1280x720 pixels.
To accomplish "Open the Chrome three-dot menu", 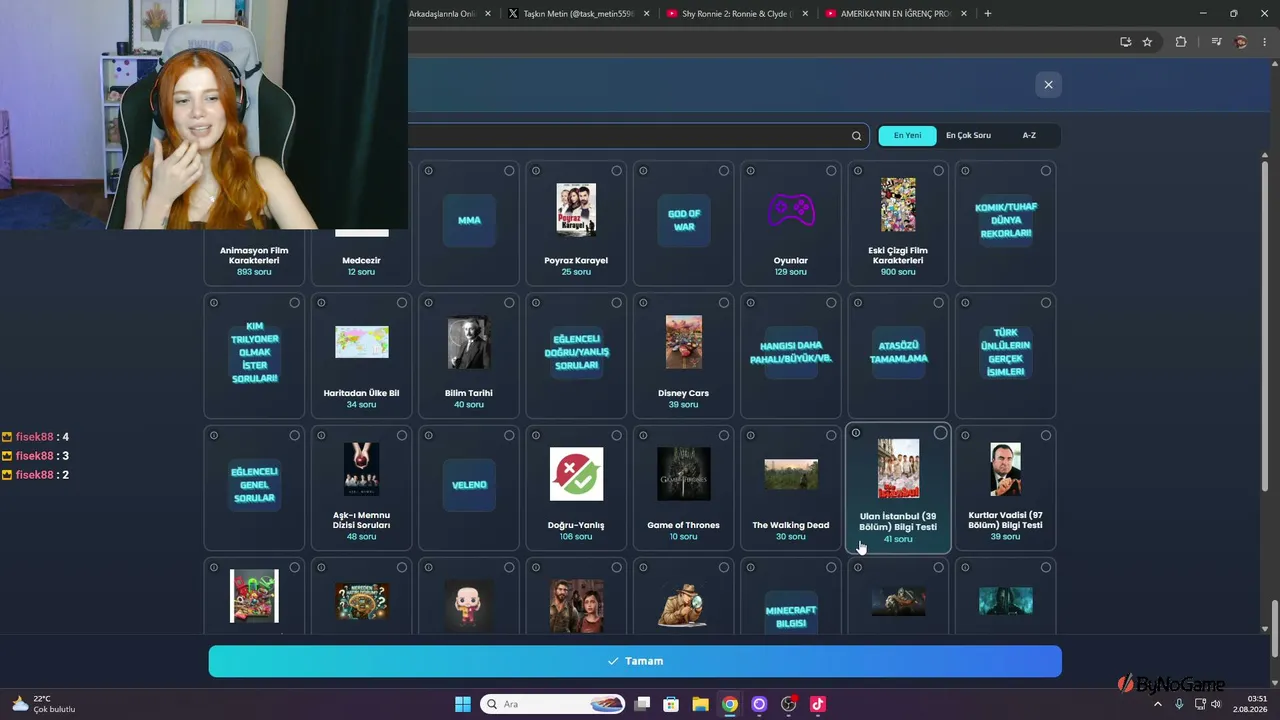I will coord(1264,42).
